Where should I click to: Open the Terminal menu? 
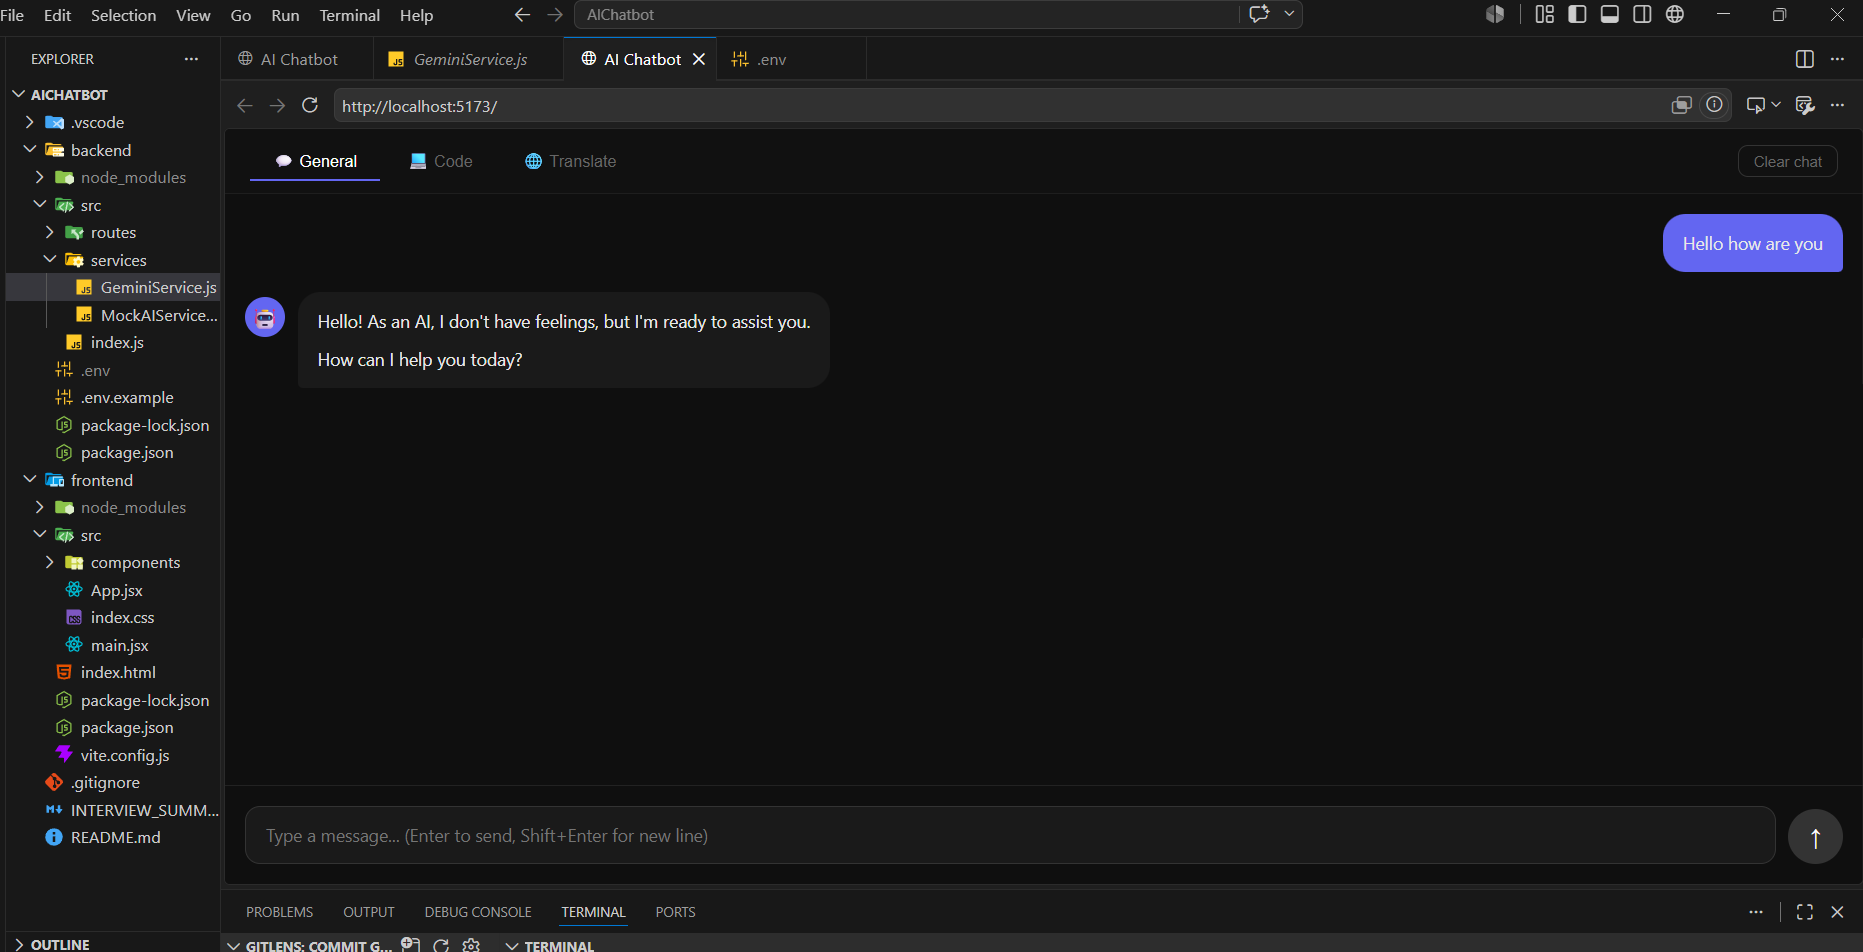349,15
